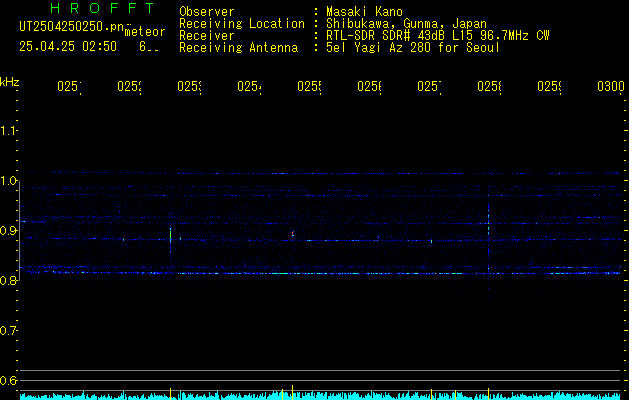Screen dimensions: 629x400
Task: Click the cyan noise level strip at bottom
Action: point(320,396)
